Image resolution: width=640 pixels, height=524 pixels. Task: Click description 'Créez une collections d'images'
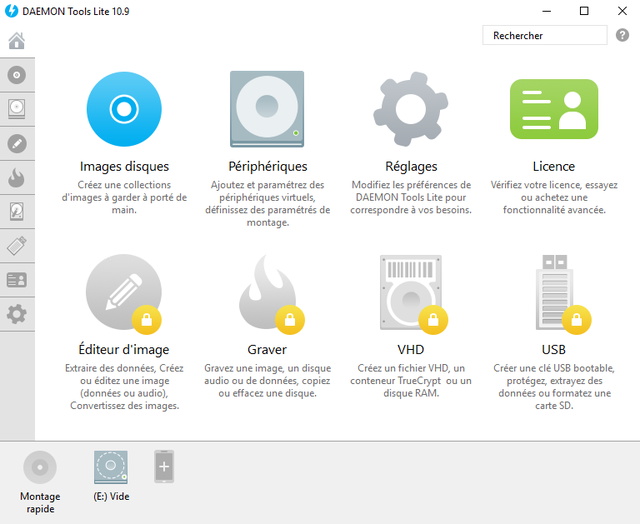pos(124,198)
